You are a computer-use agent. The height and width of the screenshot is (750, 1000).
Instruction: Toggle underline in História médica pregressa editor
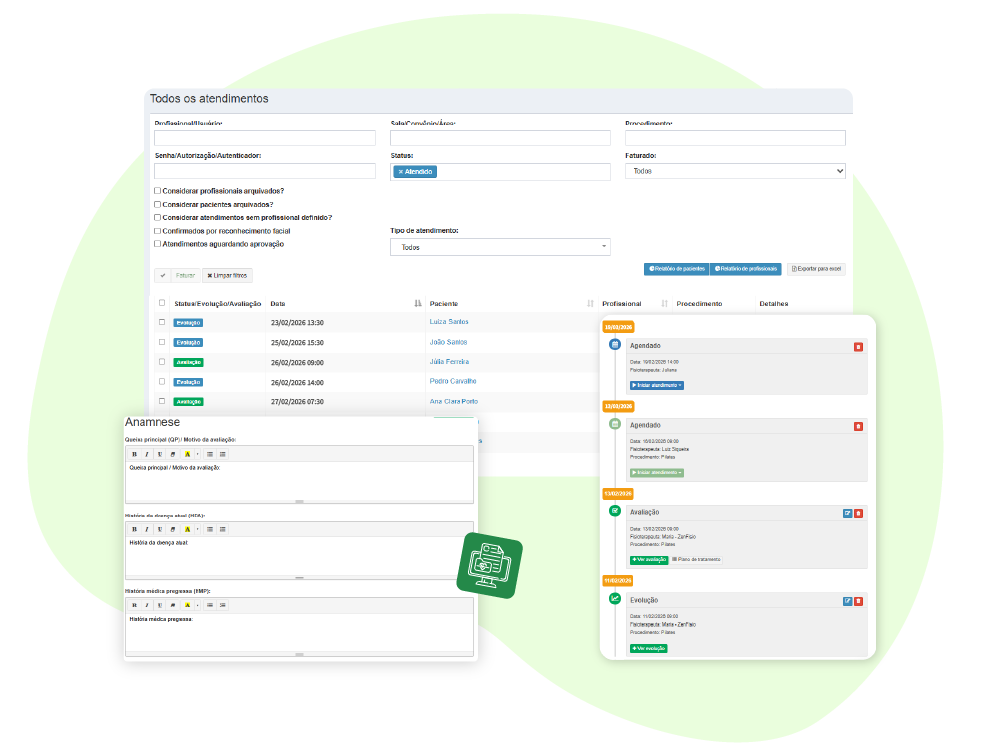point(159,605)
